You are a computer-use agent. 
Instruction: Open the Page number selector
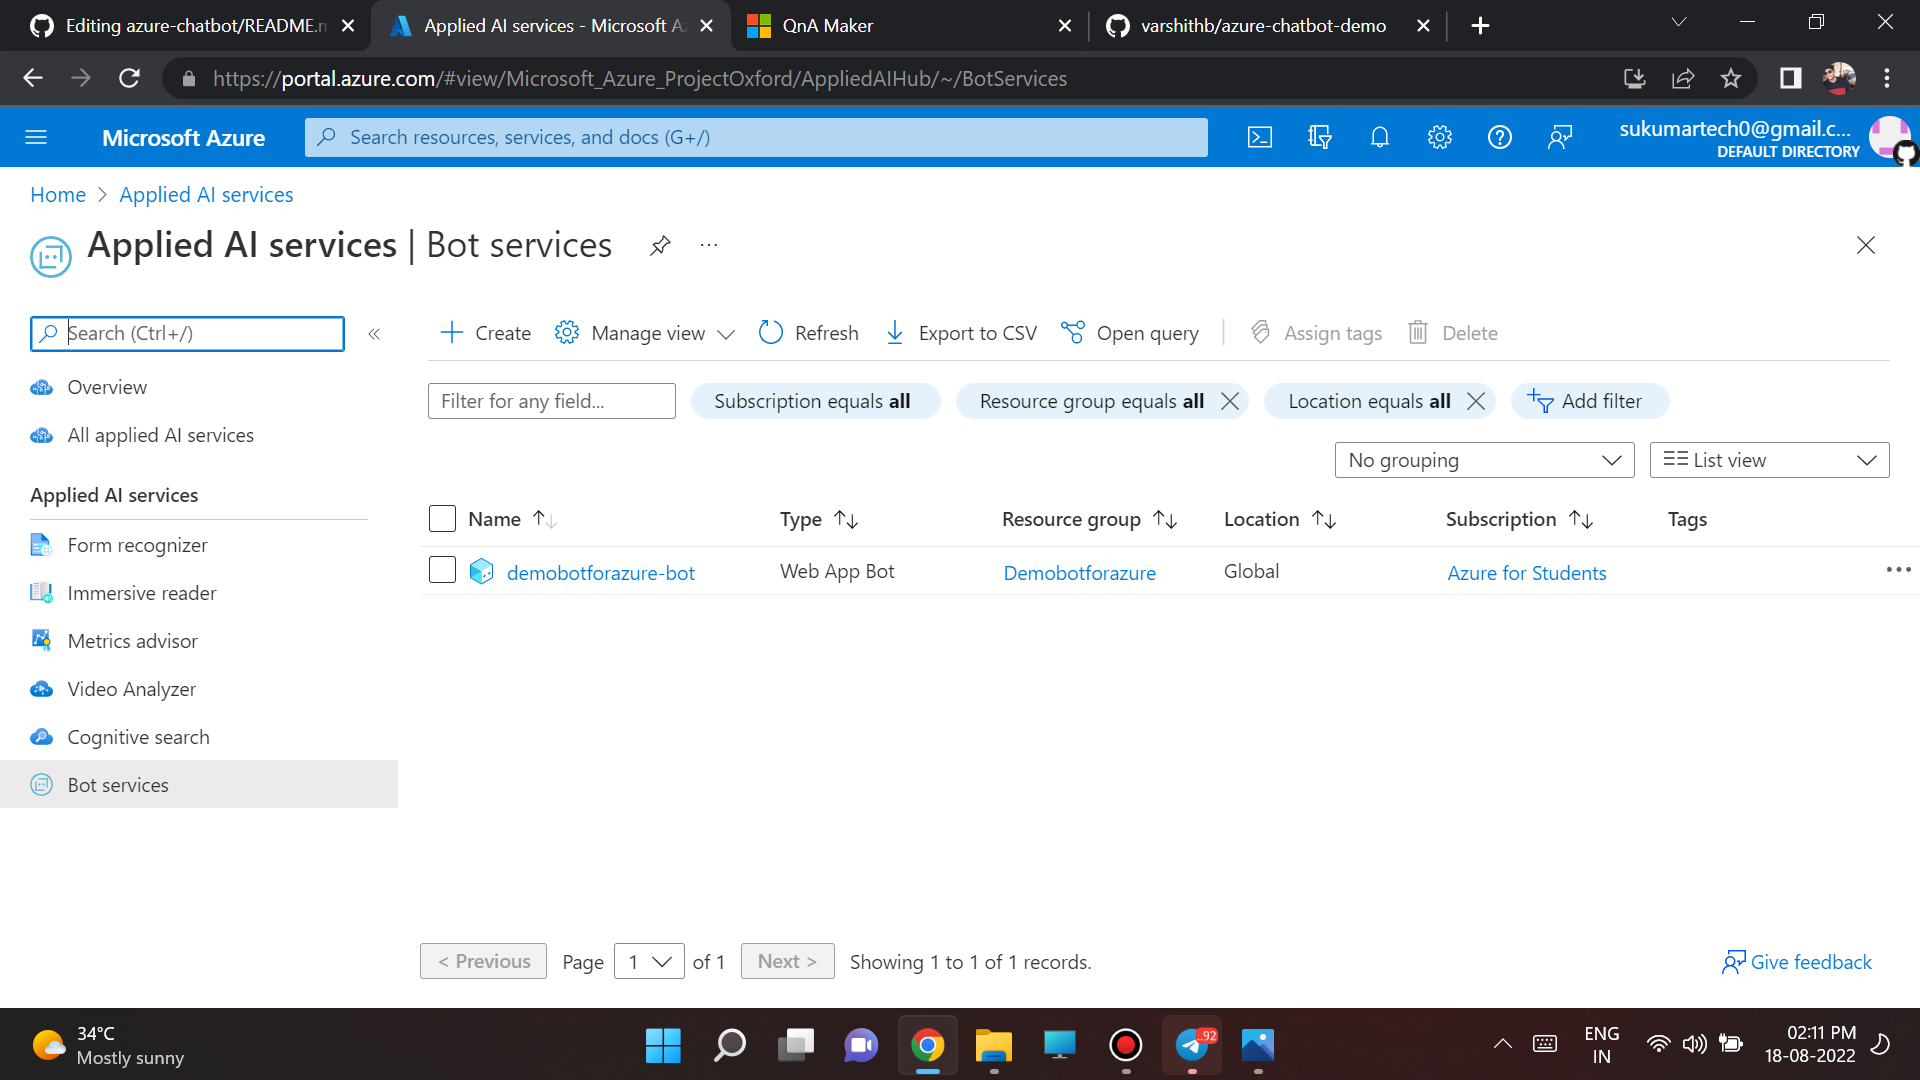pyautogui.click(x=648, y=961)
